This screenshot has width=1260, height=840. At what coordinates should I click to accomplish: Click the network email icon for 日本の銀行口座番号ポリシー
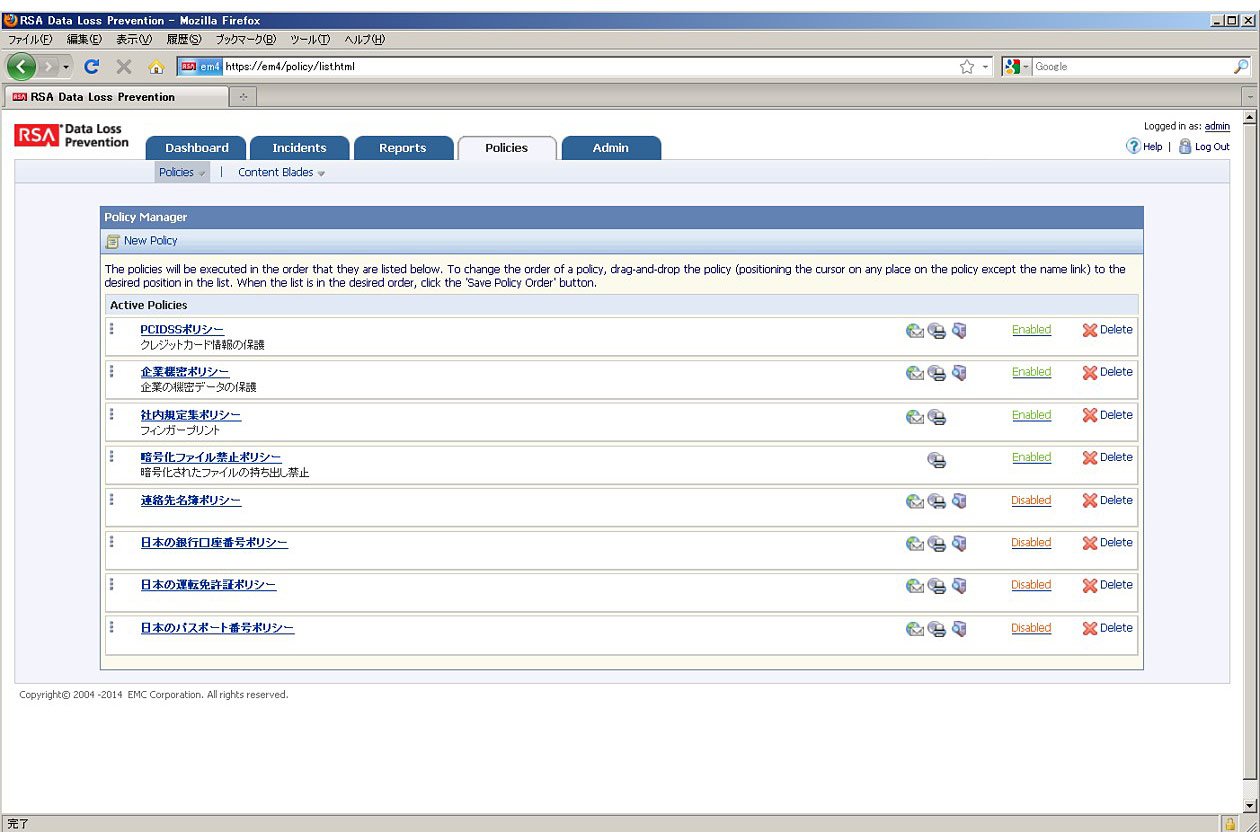(914, 544)
